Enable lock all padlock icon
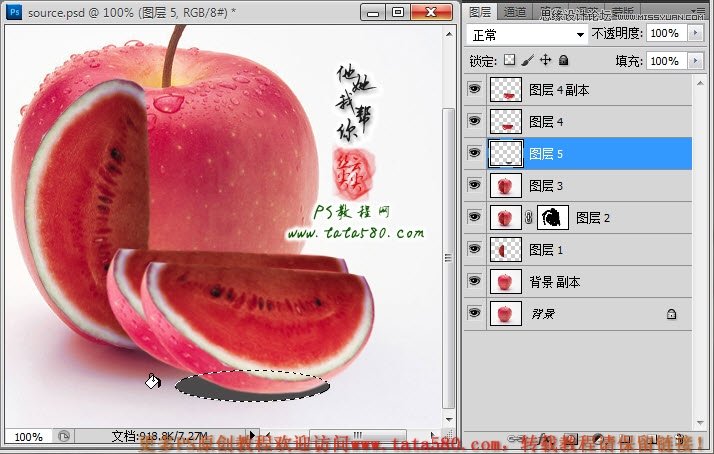Image resolution: width=714 pixels, height=454 pixels. pyautogui.click(x=563, y=60)
